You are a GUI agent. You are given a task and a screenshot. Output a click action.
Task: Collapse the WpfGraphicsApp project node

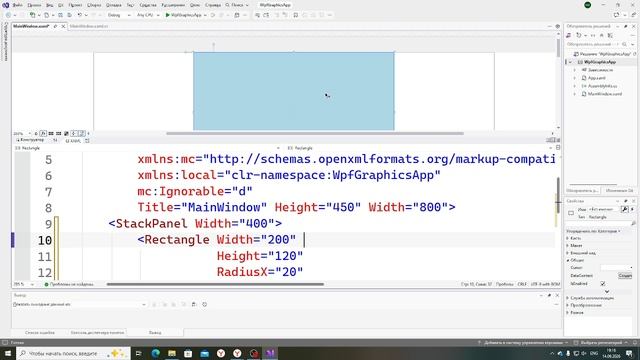tap(571, 62)
